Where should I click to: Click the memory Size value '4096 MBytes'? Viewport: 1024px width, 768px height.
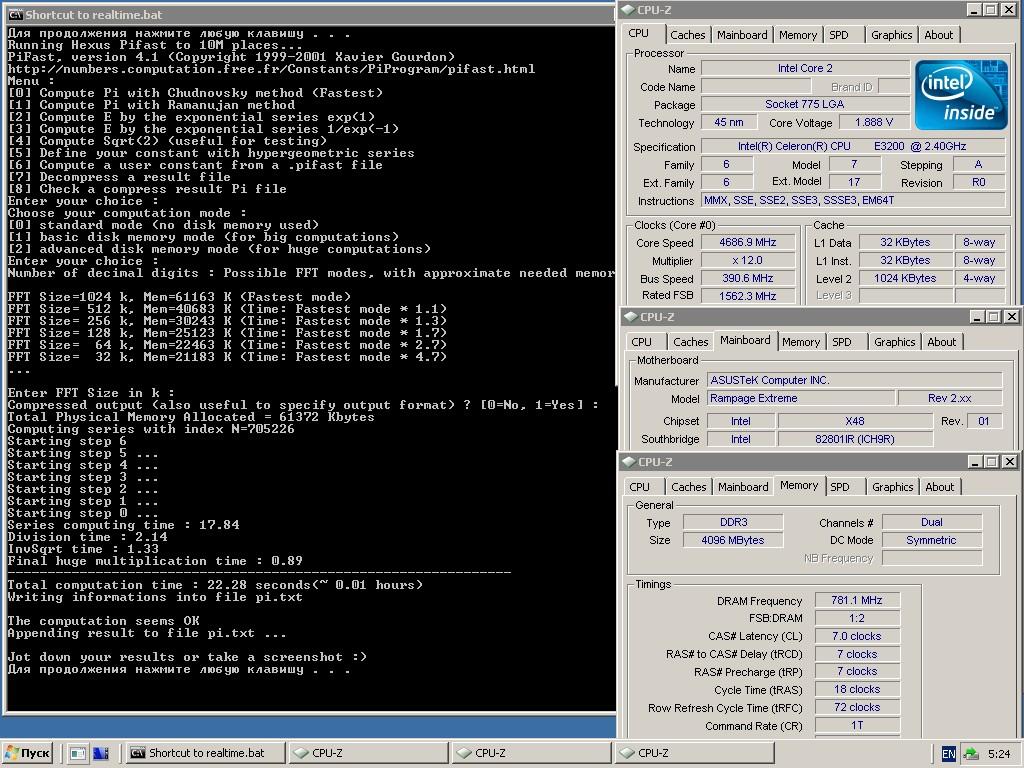point(733,540)
